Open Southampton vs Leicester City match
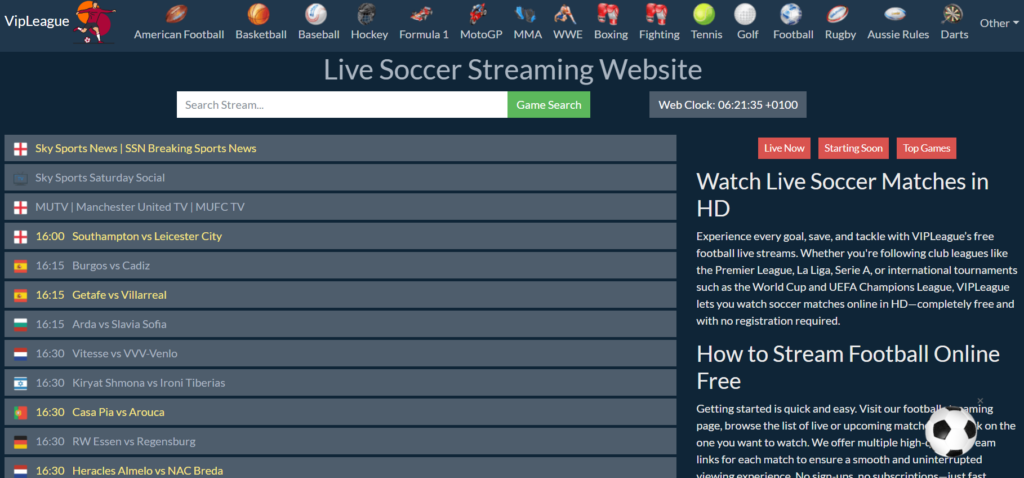This screenshot has width=1024, height=478. click(x=340, y=236)
